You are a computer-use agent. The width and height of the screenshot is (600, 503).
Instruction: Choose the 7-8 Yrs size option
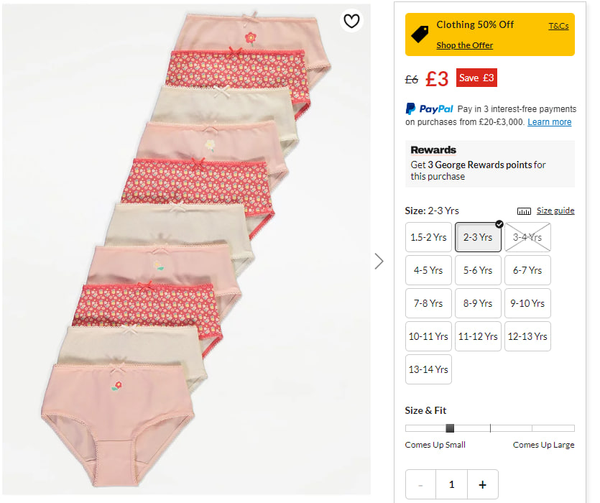428,303
